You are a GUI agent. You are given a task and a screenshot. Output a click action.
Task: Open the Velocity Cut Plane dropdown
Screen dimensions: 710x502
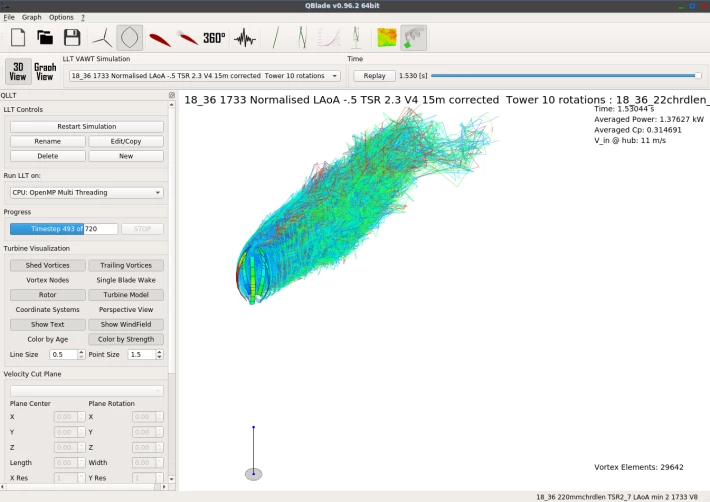pos(86,391)
